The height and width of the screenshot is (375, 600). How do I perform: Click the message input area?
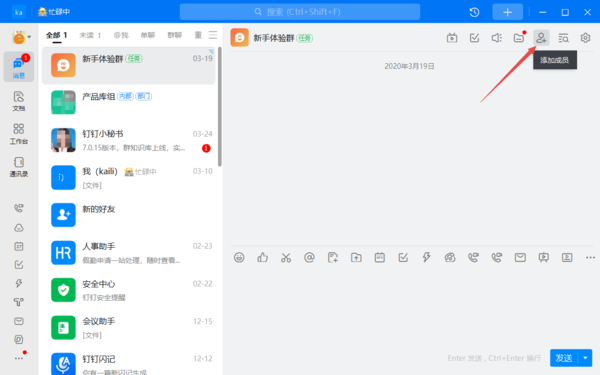(411, 306)
